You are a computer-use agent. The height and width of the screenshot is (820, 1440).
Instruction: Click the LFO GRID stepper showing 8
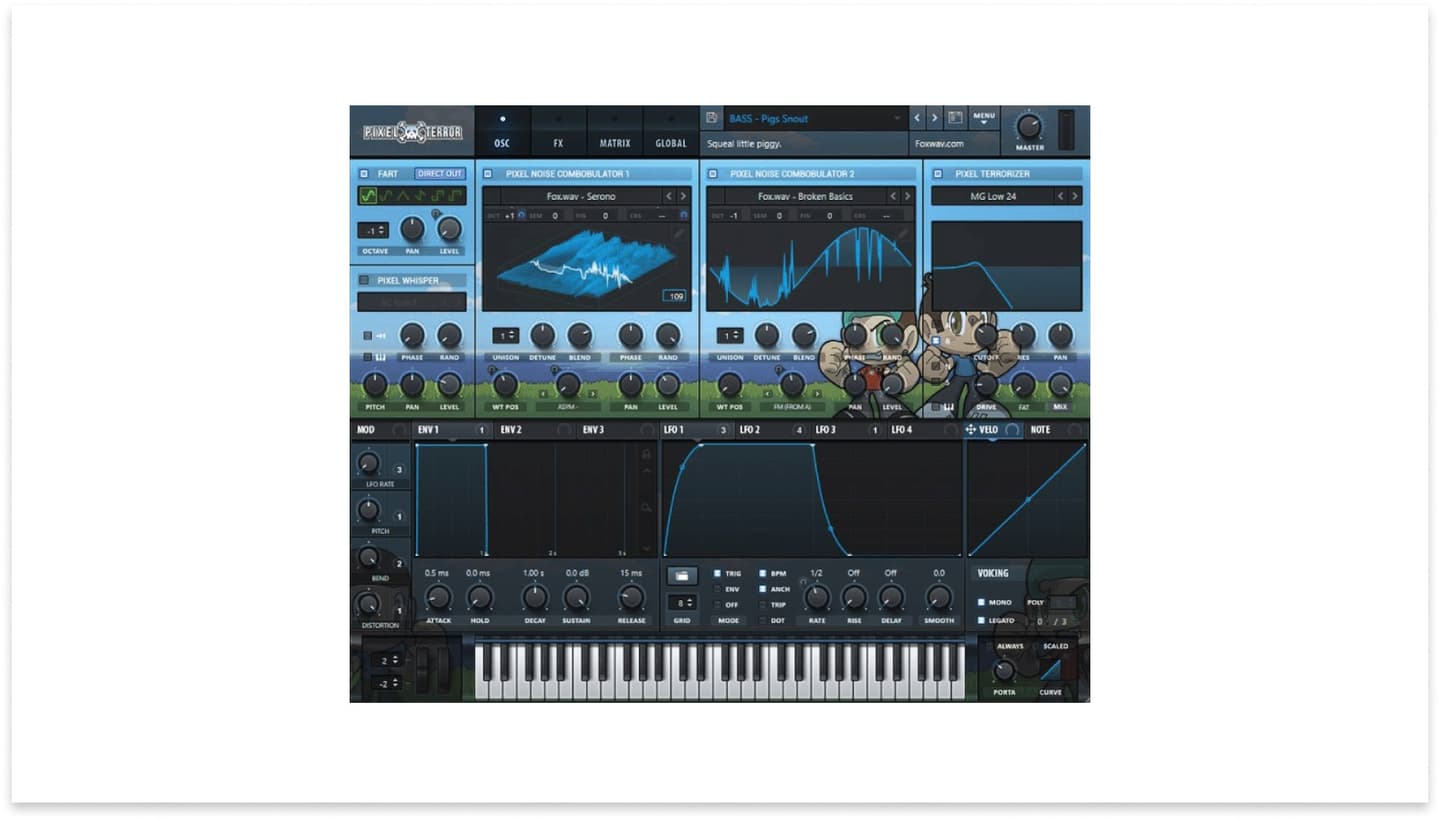[x=682, y=603]
